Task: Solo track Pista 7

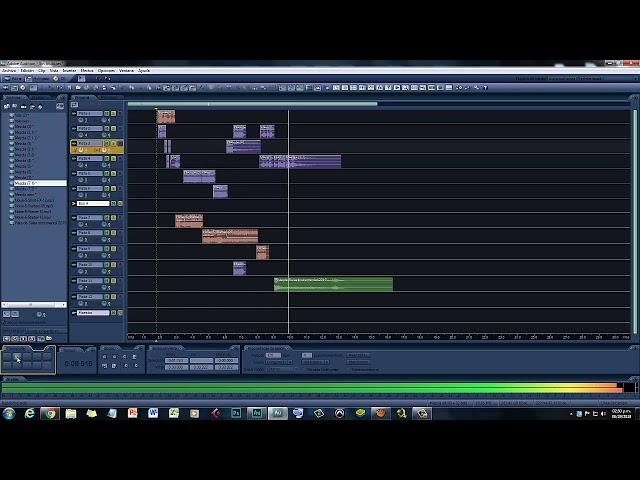Action: click(x=113, y=218)
